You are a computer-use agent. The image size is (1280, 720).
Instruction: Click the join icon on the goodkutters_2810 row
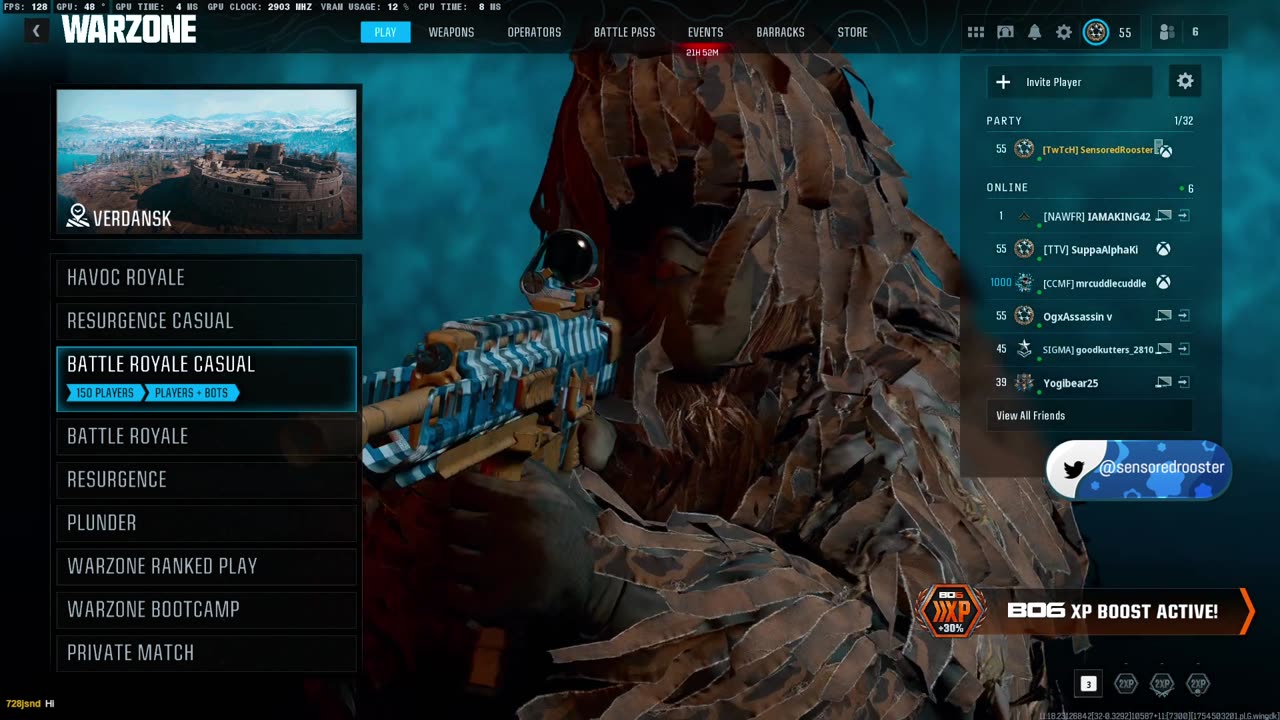(1183, 349)
